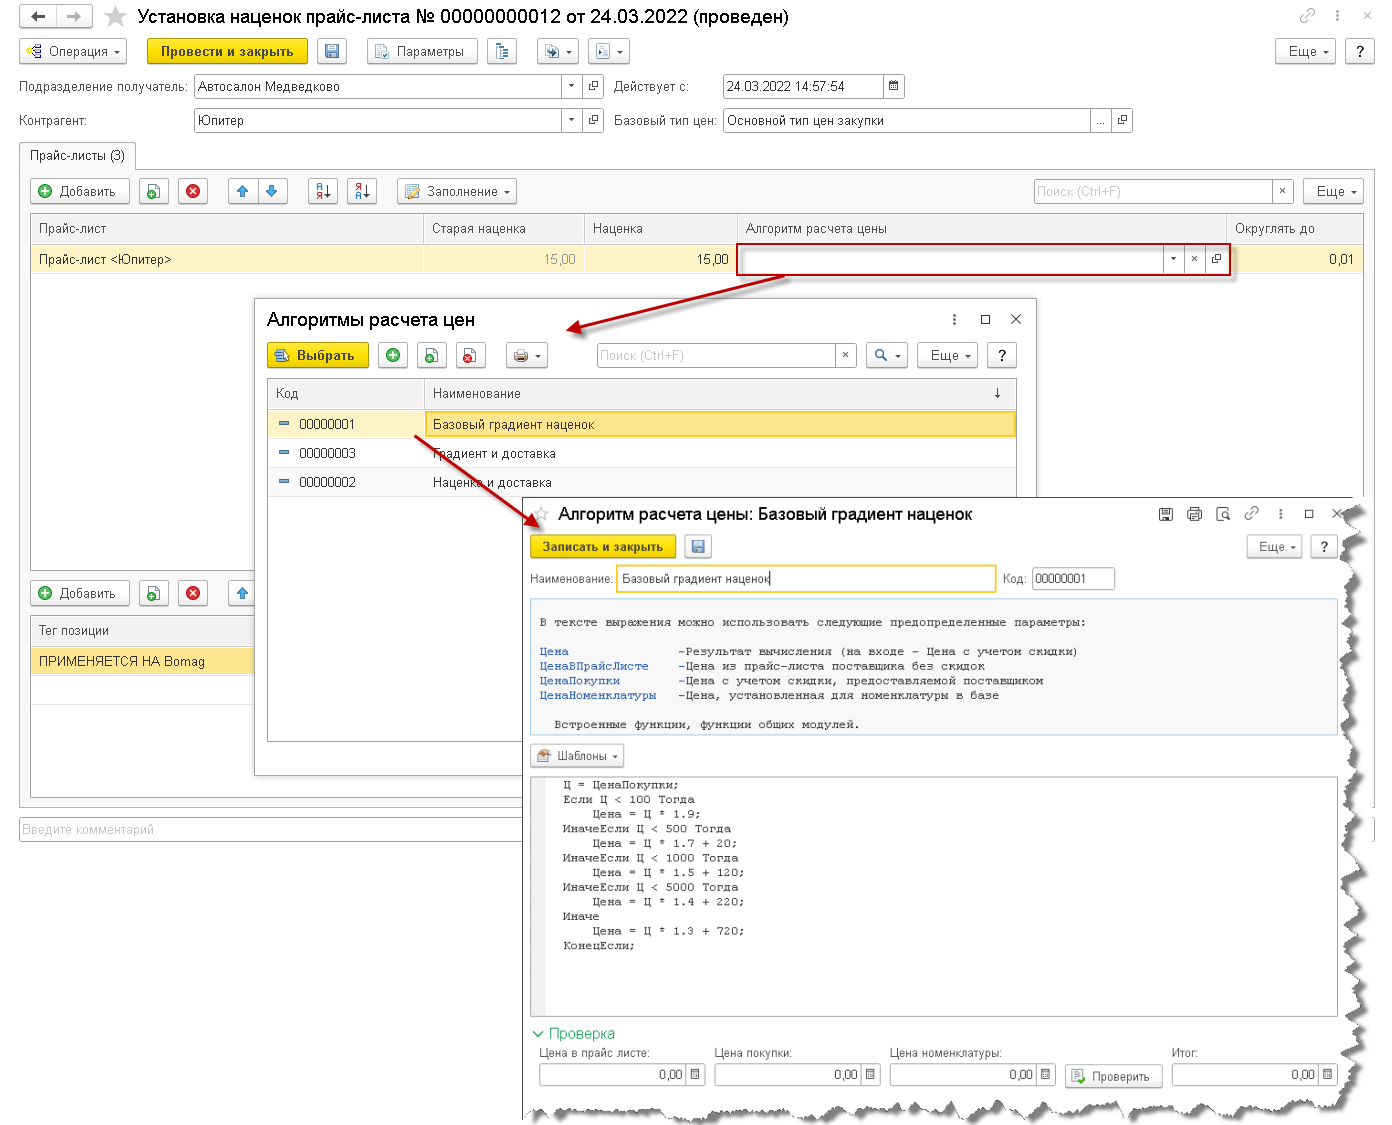This screenshot has height=1125, width=1392.
Task: Clear the Алгоритм расчета цены cell value
Action: [x=1194, y=259]
